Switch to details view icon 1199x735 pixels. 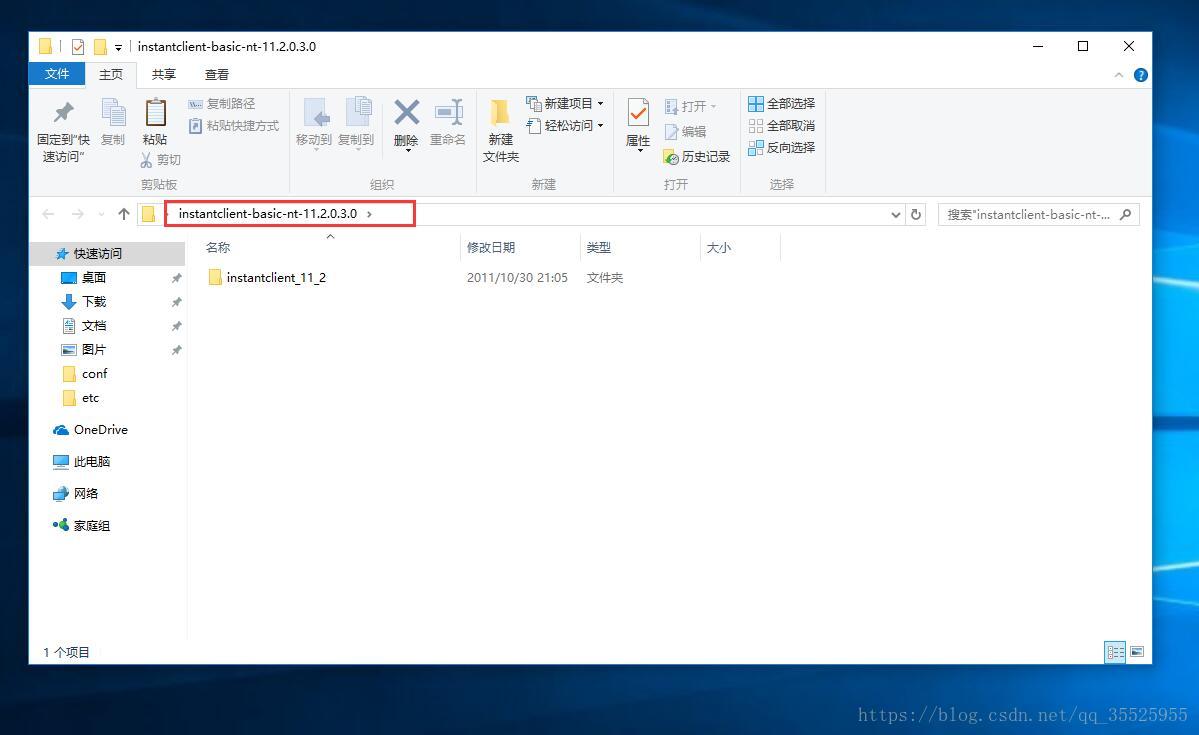(x=1116, y=652)
